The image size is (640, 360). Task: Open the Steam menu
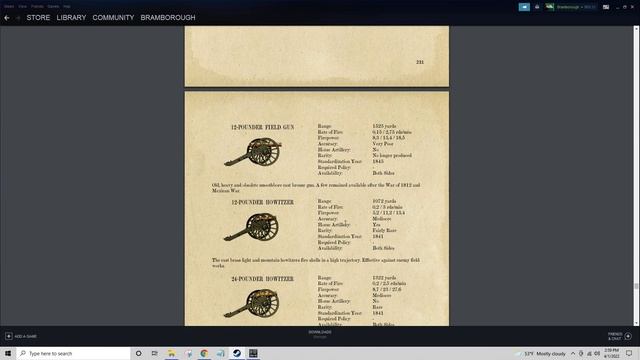[x=9, y=7]
